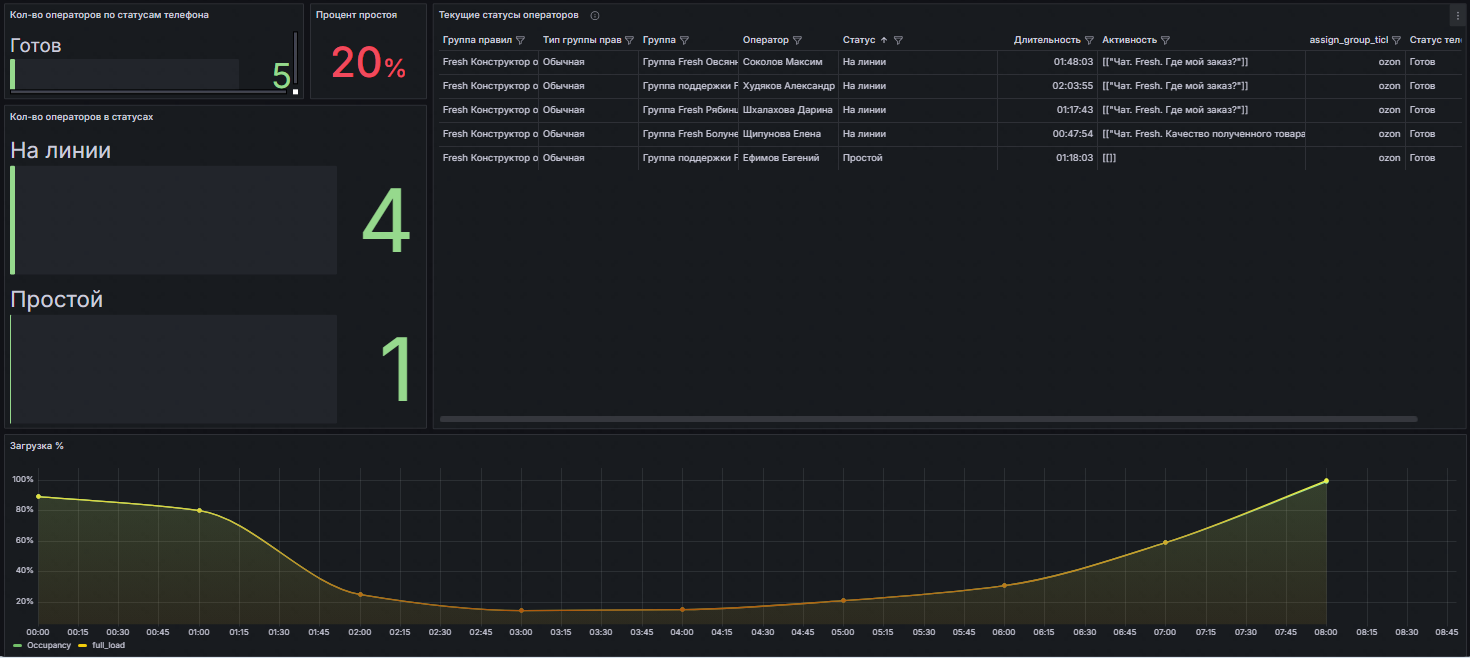Open Загрузка % panel title menu

37,446
